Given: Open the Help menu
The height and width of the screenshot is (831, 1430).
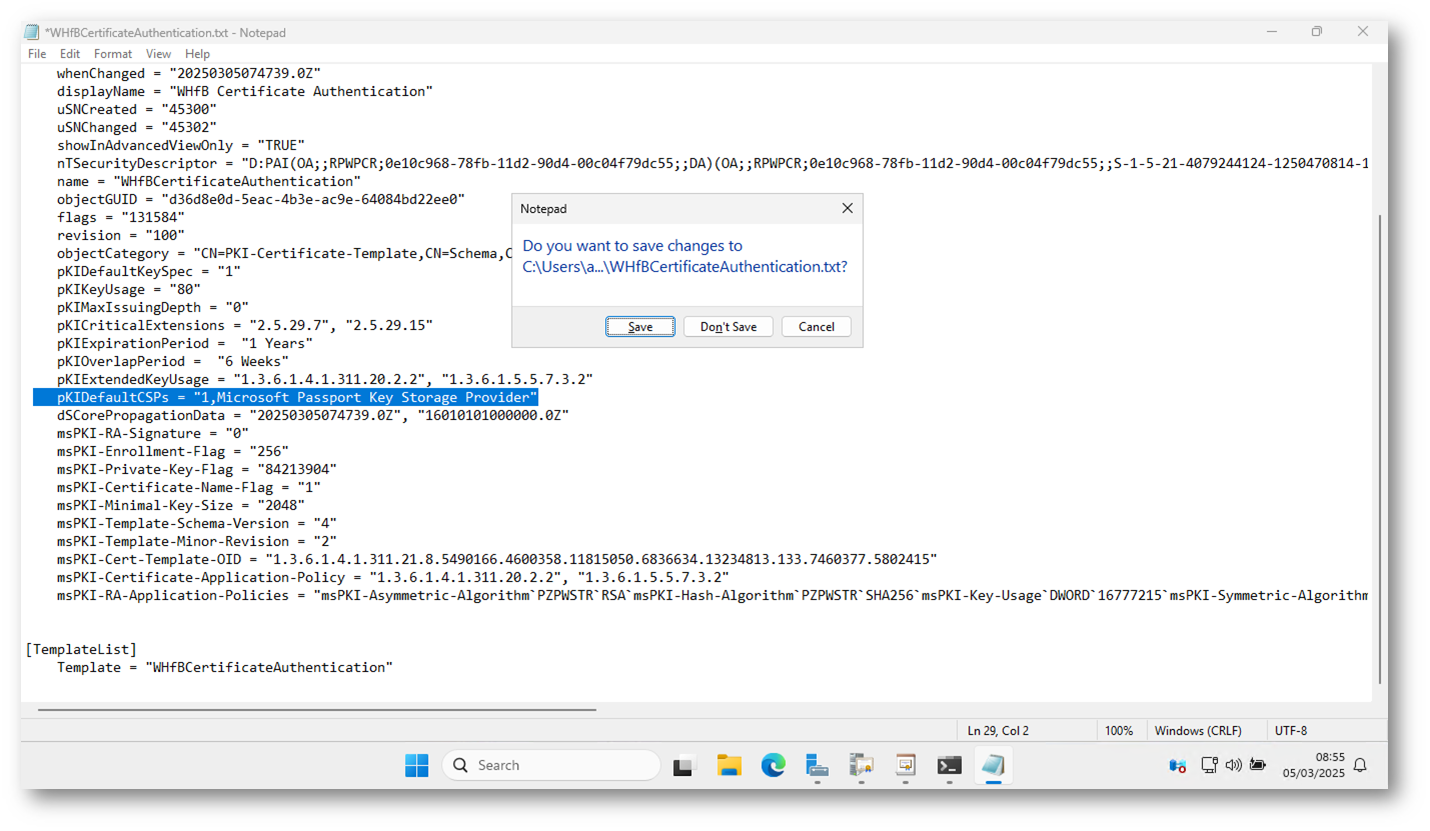Looking at the screenshot, I should point(198,54).
